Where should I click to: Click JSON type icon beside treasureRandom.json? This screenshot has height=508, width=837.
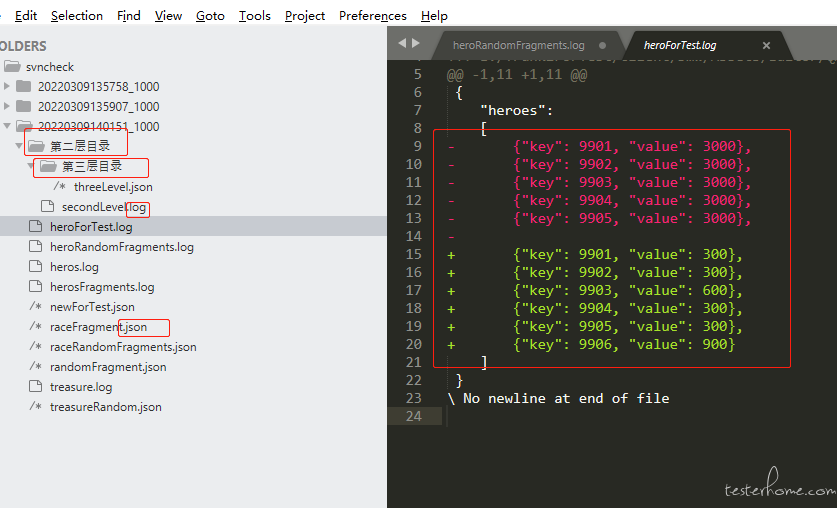(x=35, y=407)
